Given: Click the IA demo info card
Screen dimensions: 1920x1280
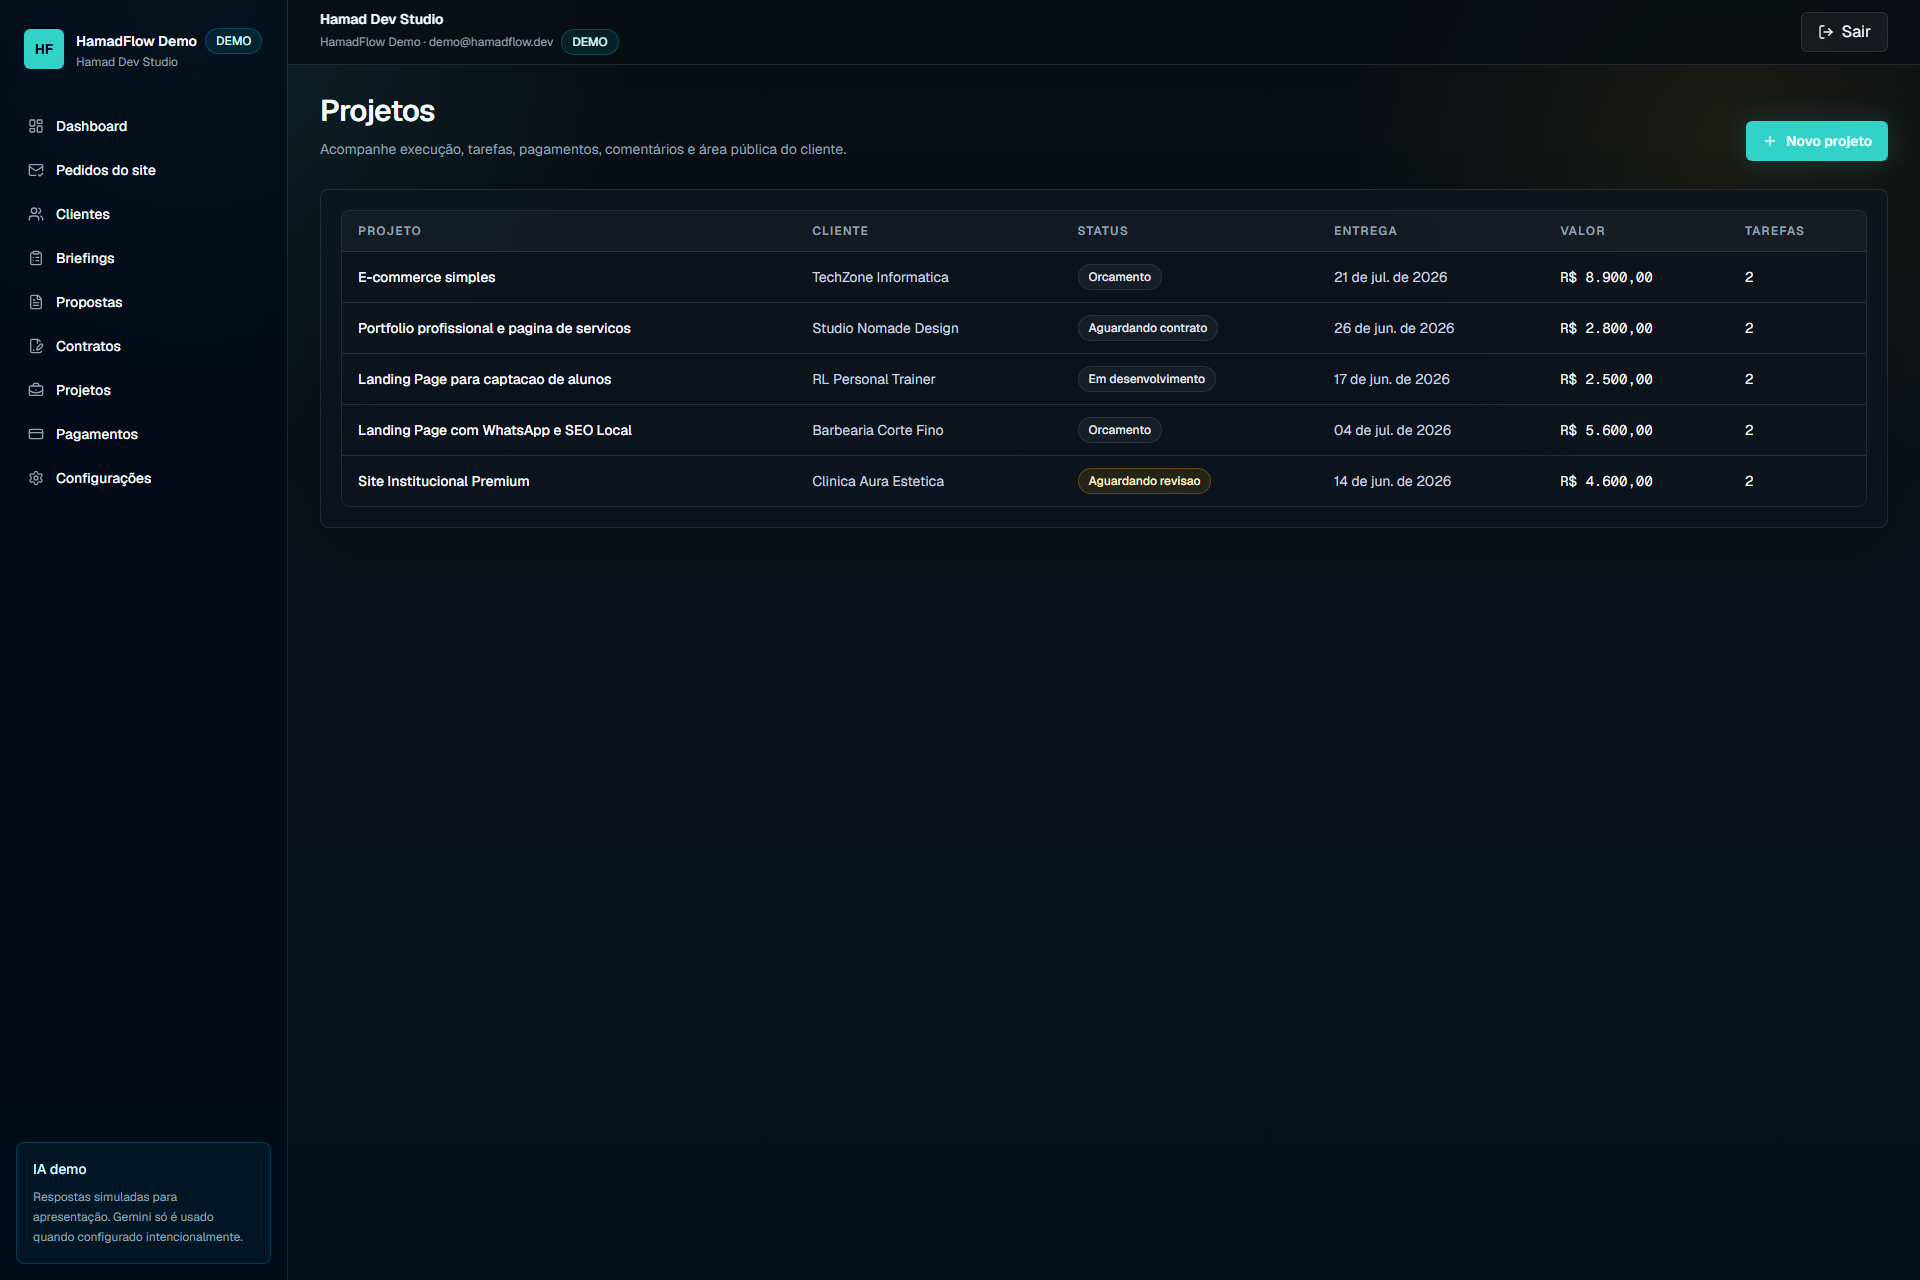Looking at the screenshot, I should click(143, 1202).
